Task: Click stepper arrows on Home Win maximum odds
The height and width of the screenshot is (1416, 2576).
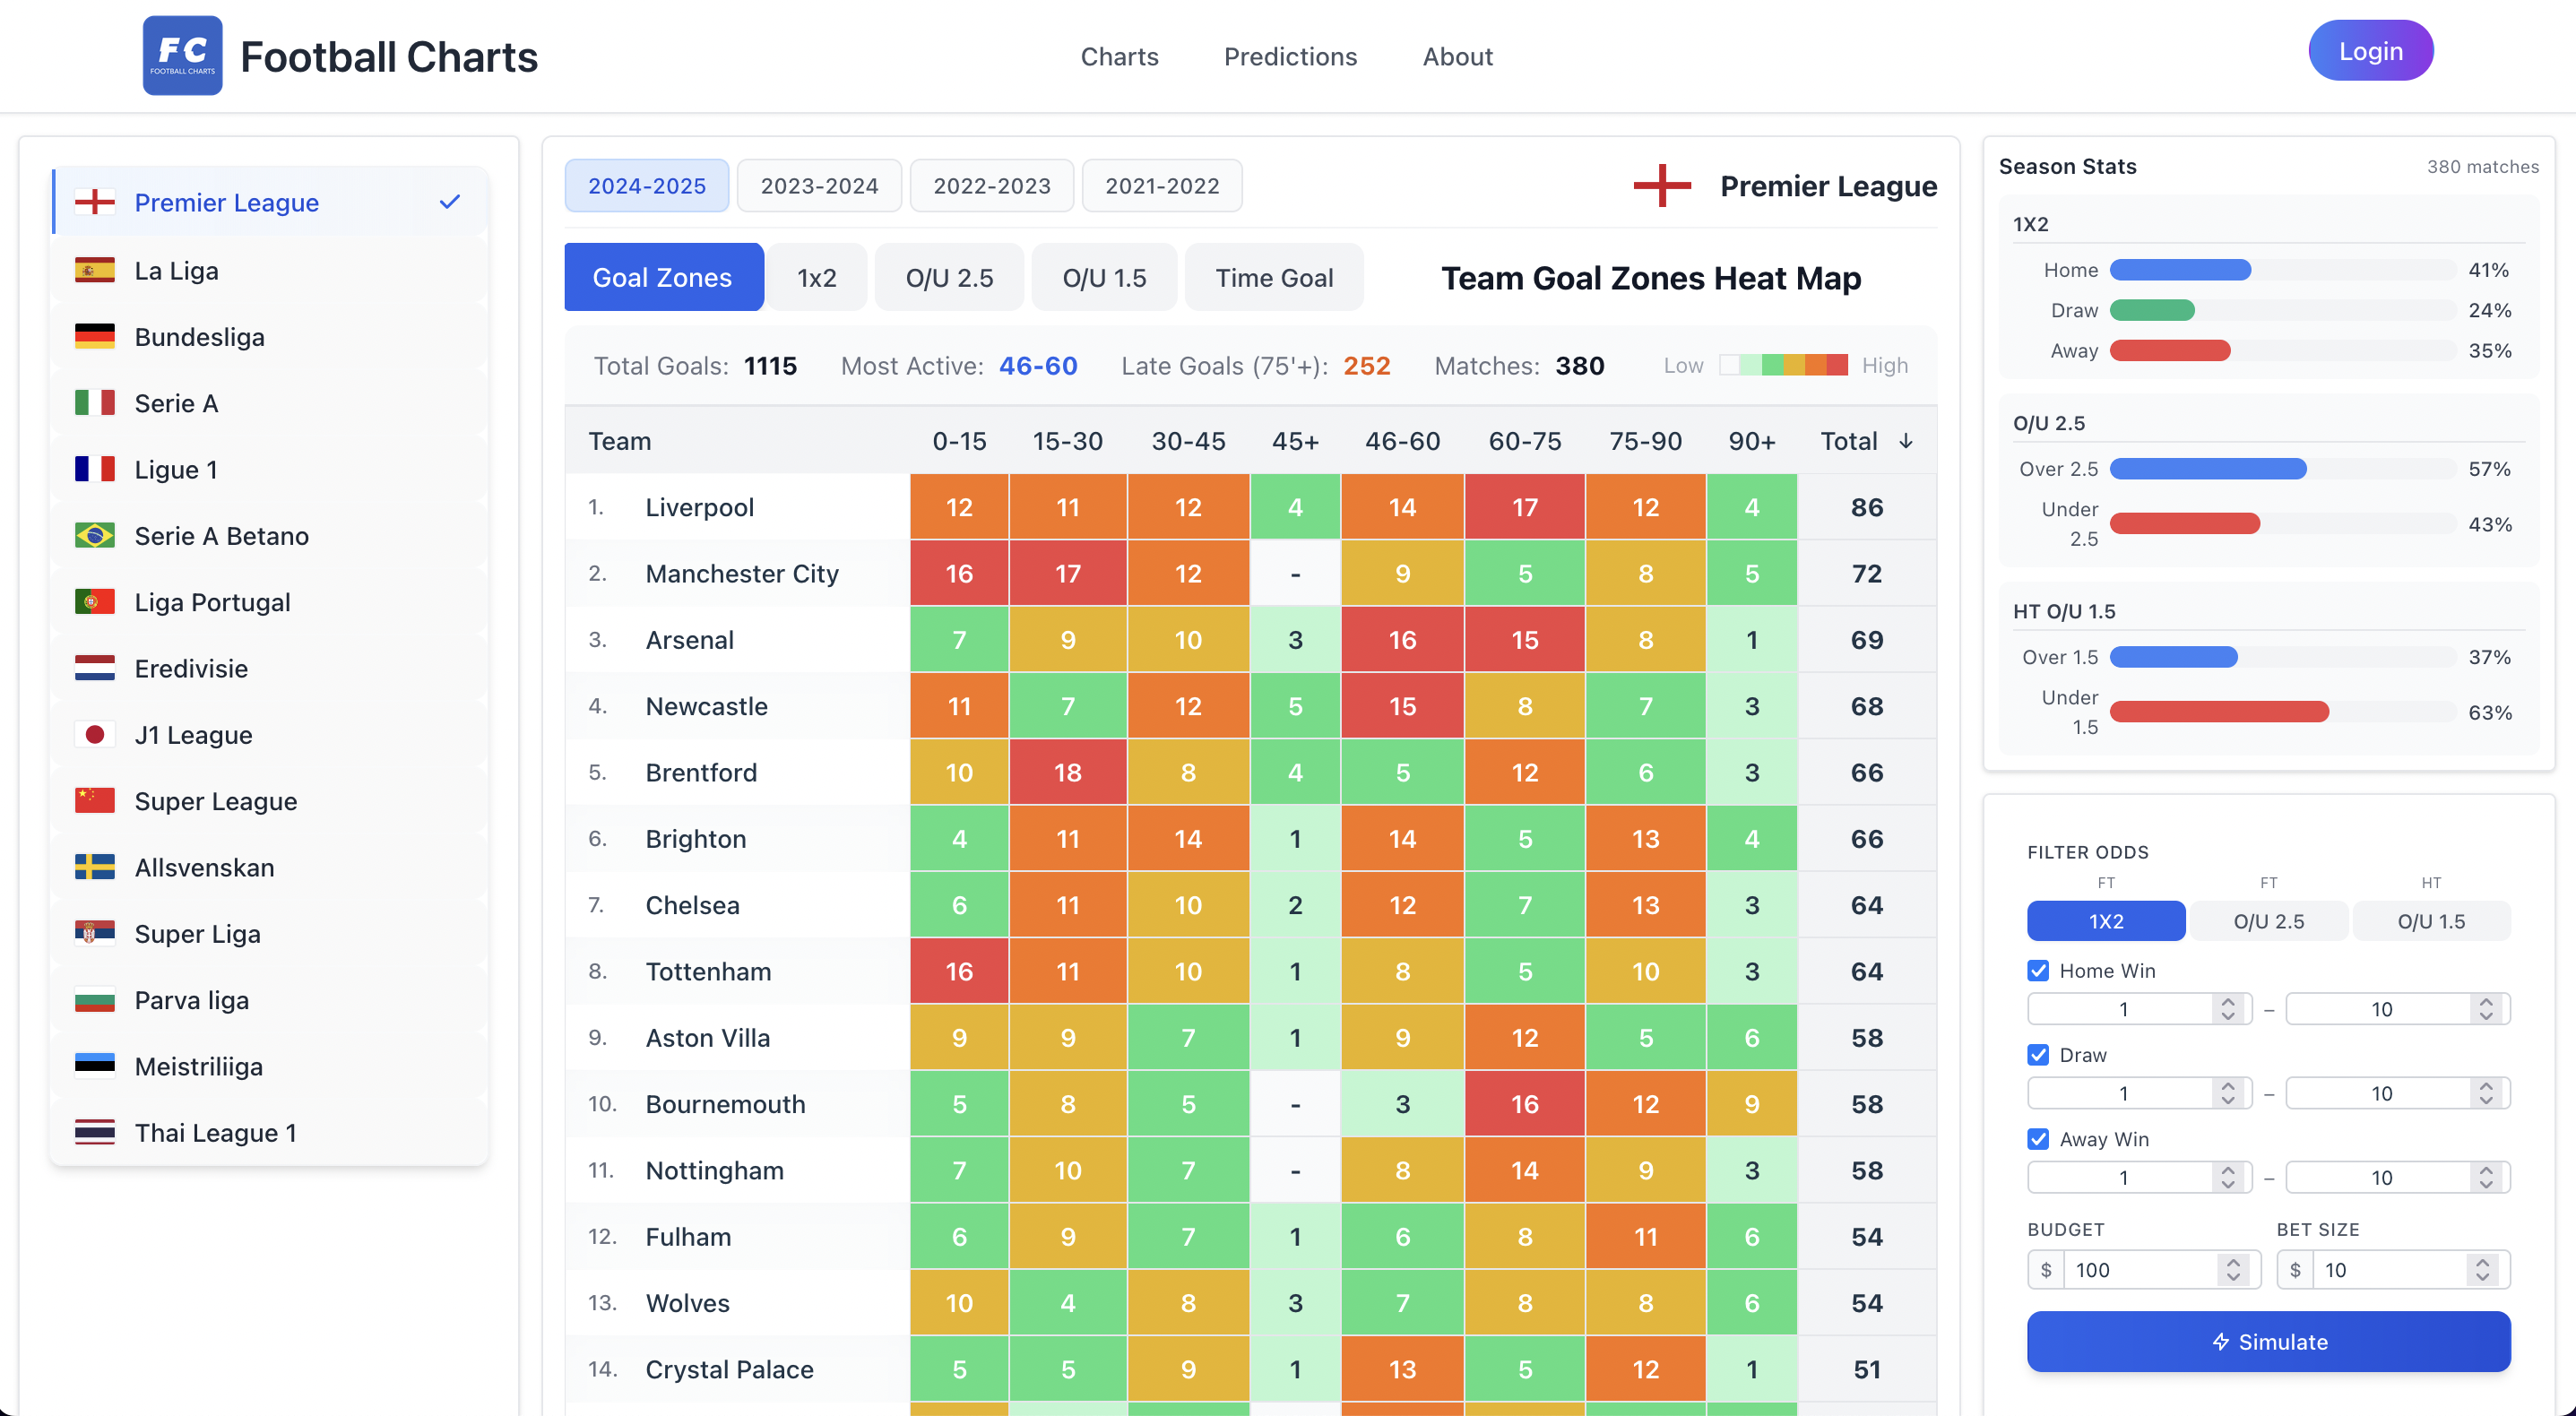Action: coord(2487,1009)
